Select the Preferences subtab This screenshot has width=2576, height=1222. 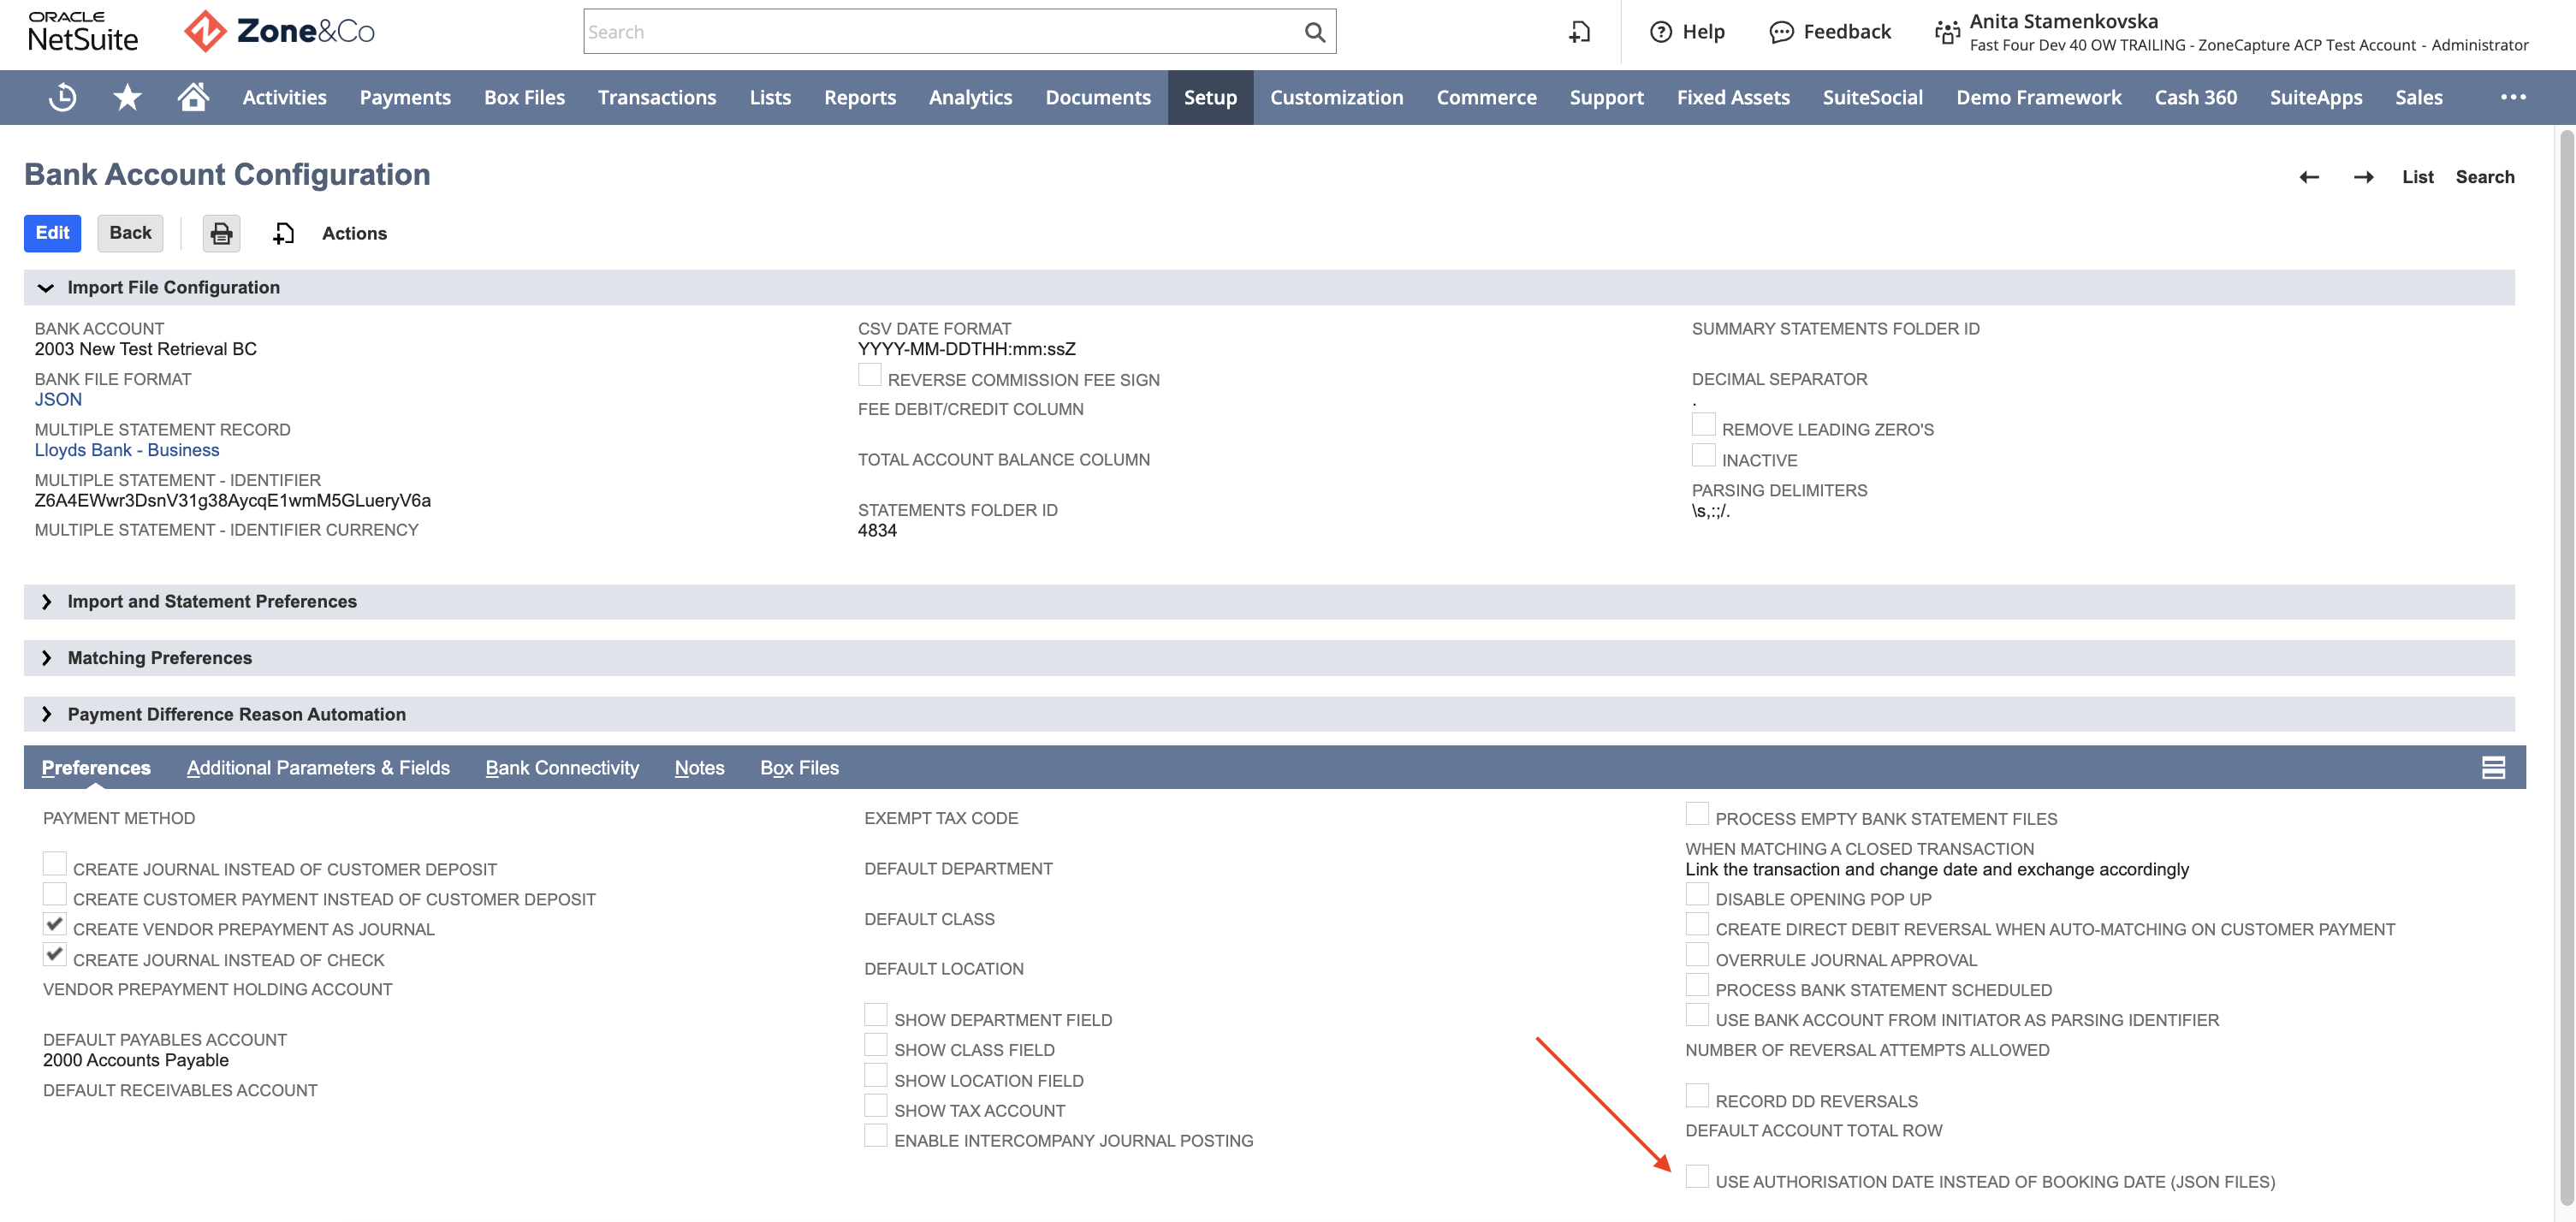coord(96,768)
